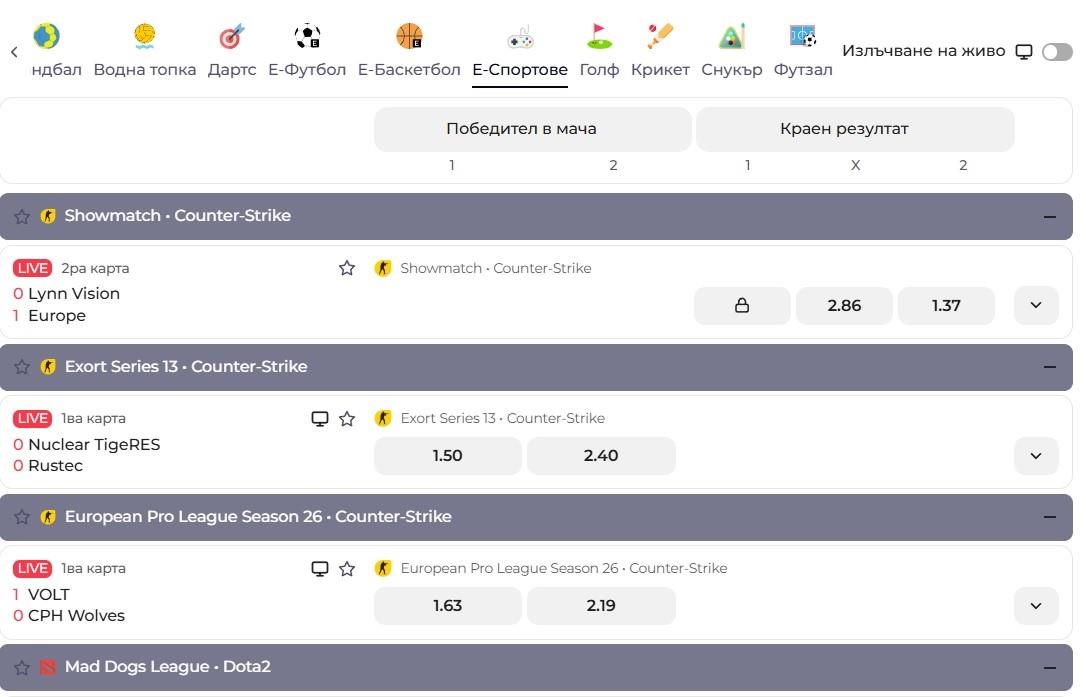Choose the E-Basketball (Е-Баскетбол) icon
Screen dimensions: 1086x697
pos(409,37)
